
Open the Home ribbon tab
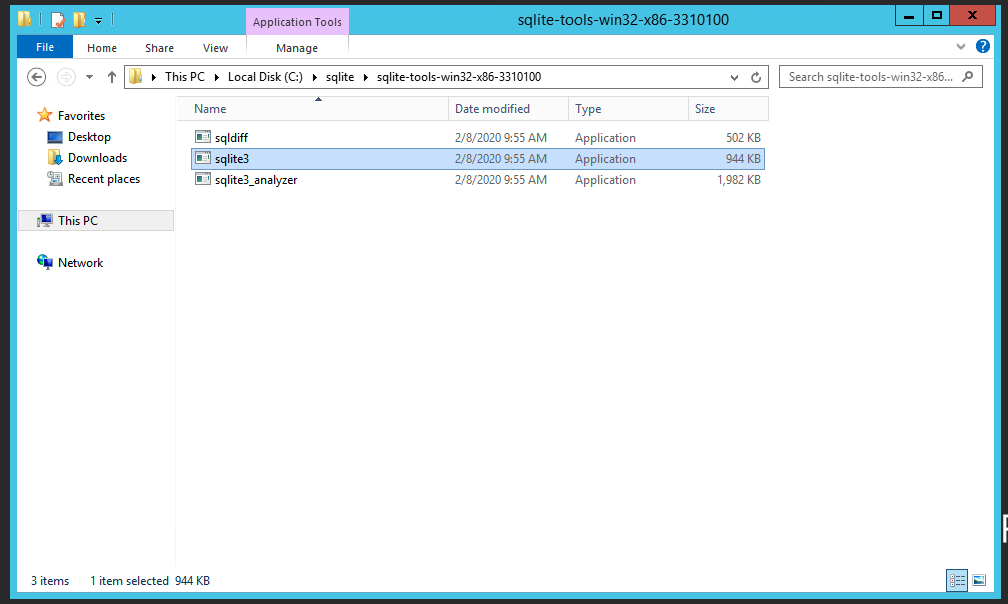[102, 48]
